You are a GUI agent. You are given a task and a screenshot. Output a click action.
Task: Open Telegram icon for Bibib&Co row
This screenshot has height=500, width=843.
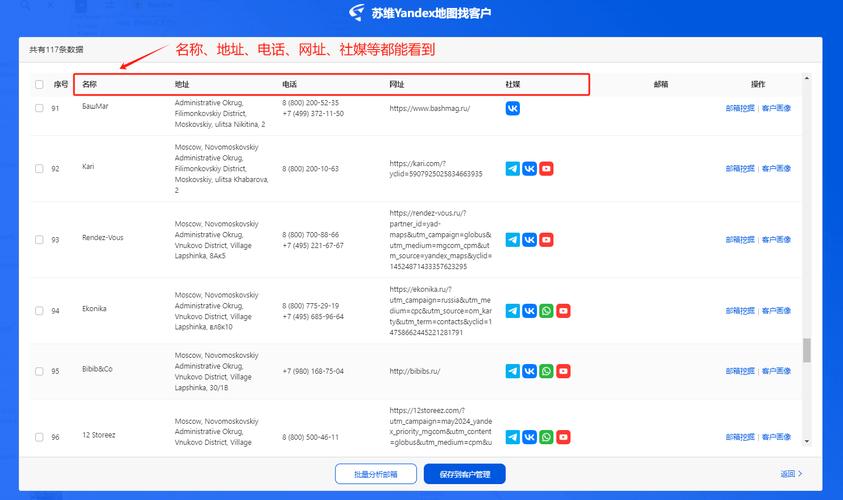tap(513, 371)
